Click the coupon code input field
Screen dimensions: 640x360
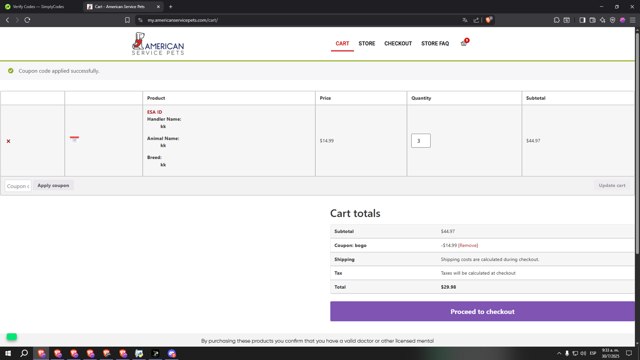18,186
